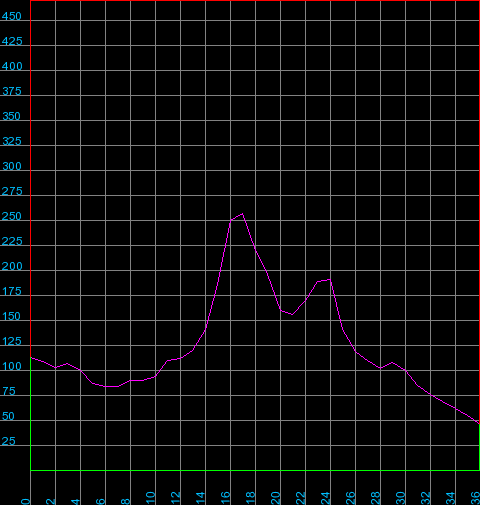This screenshot has height=505, width=480.
Task: Click the 8 label on the horizontal axis
Action: point(126,501)
